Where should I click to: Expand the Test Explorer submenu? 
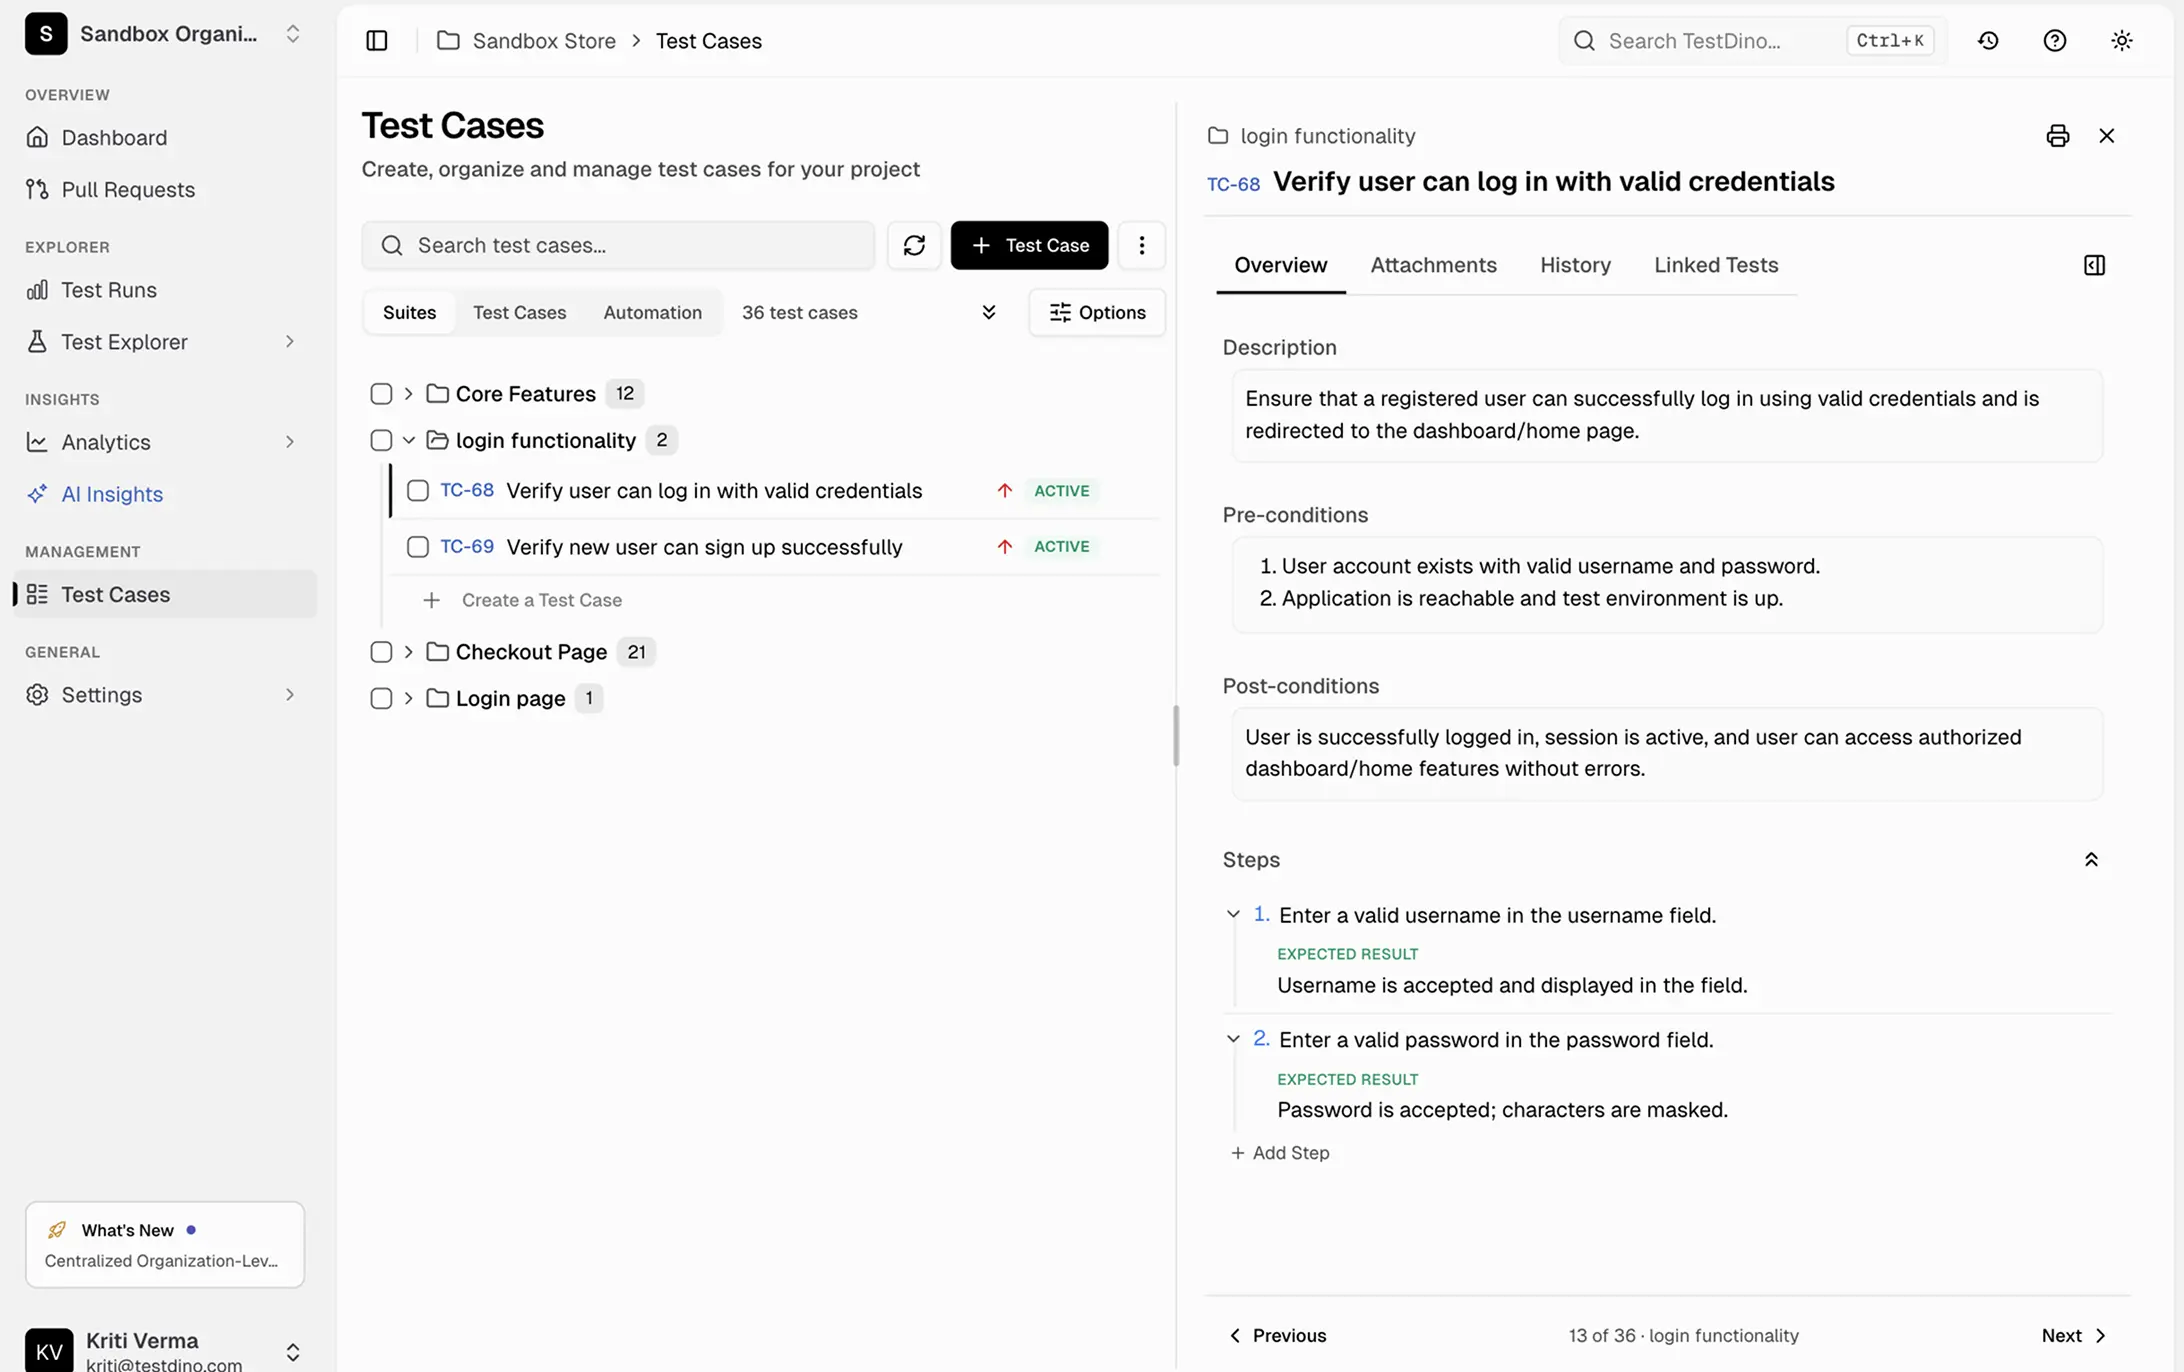[289, 342]
